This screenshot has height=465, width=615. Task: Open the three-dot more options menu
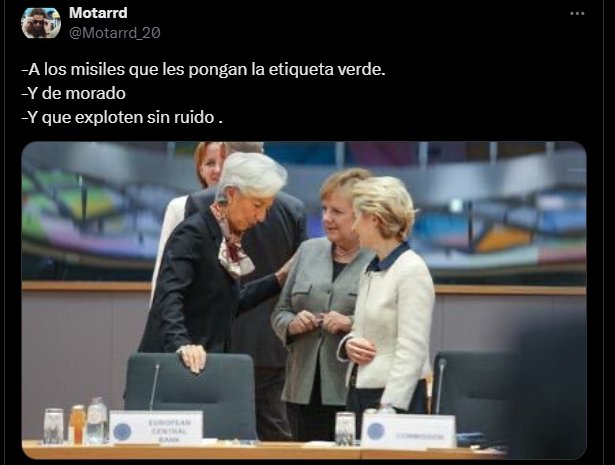[x=577, y=13]
